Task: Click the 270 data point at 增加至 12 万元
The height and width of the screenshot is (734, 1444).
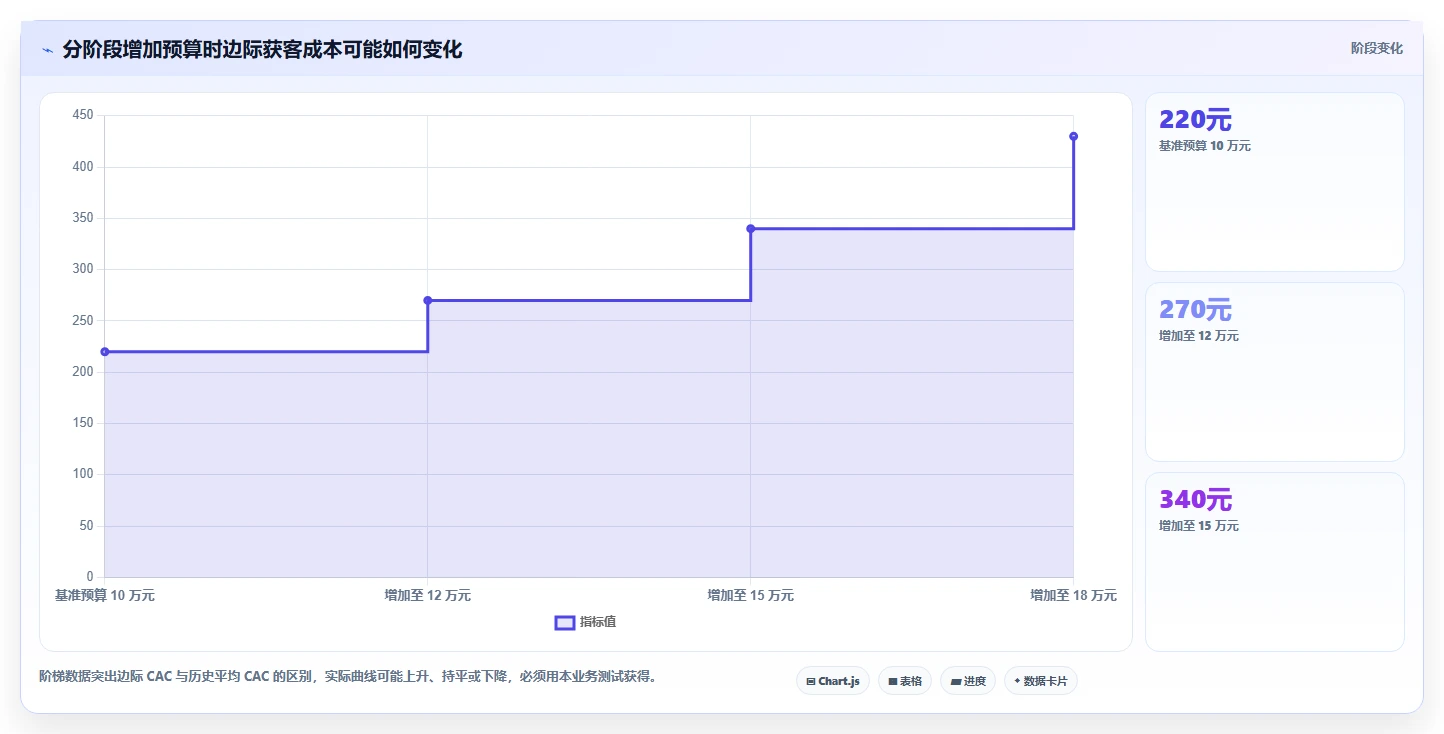Action: pyautogui.click(x=428, y=300)
